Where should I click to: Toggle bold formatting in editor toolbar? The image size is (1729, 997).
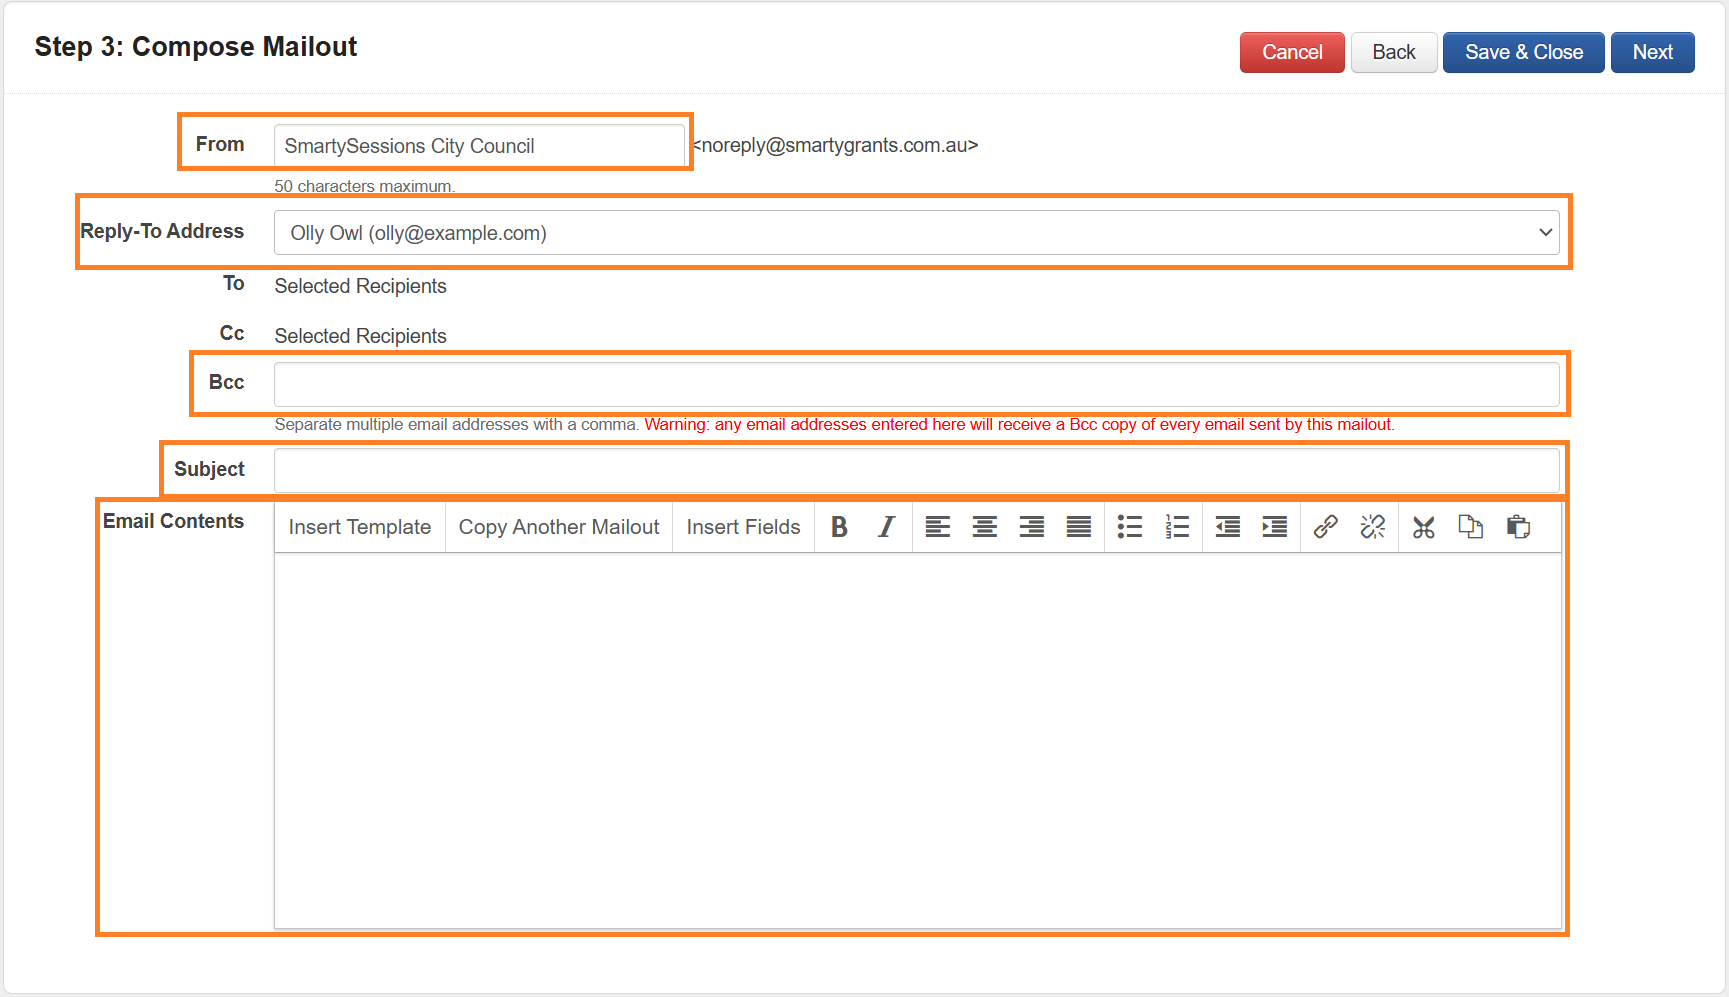tap(839, 527)
